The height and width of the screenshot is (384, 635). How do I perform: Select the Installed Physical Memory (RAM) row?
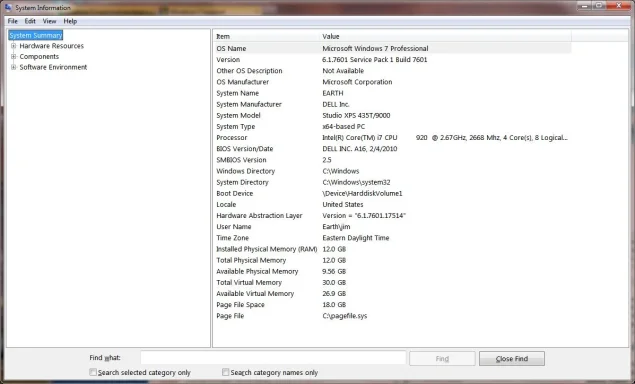tap(392, 249)
